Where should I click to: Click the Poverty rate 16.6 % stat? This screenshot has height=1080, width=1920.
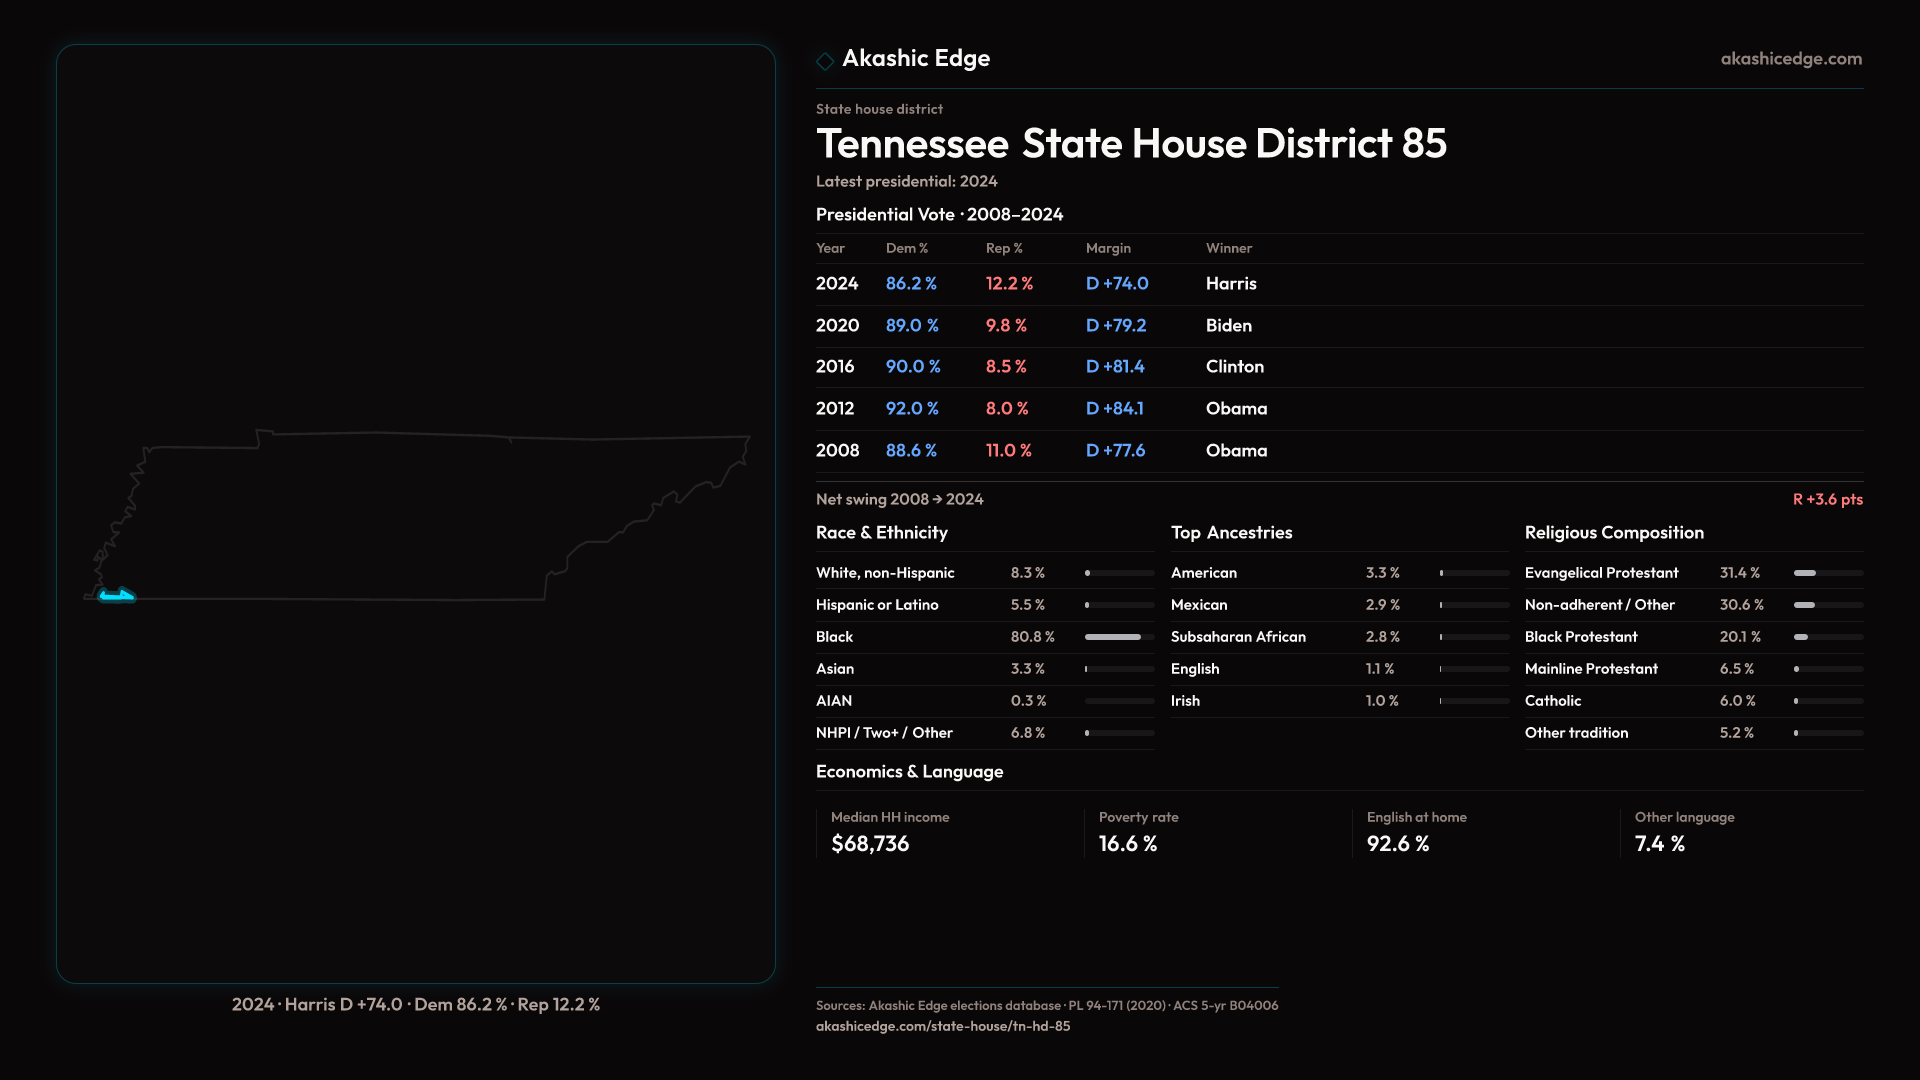point(1127,844)
